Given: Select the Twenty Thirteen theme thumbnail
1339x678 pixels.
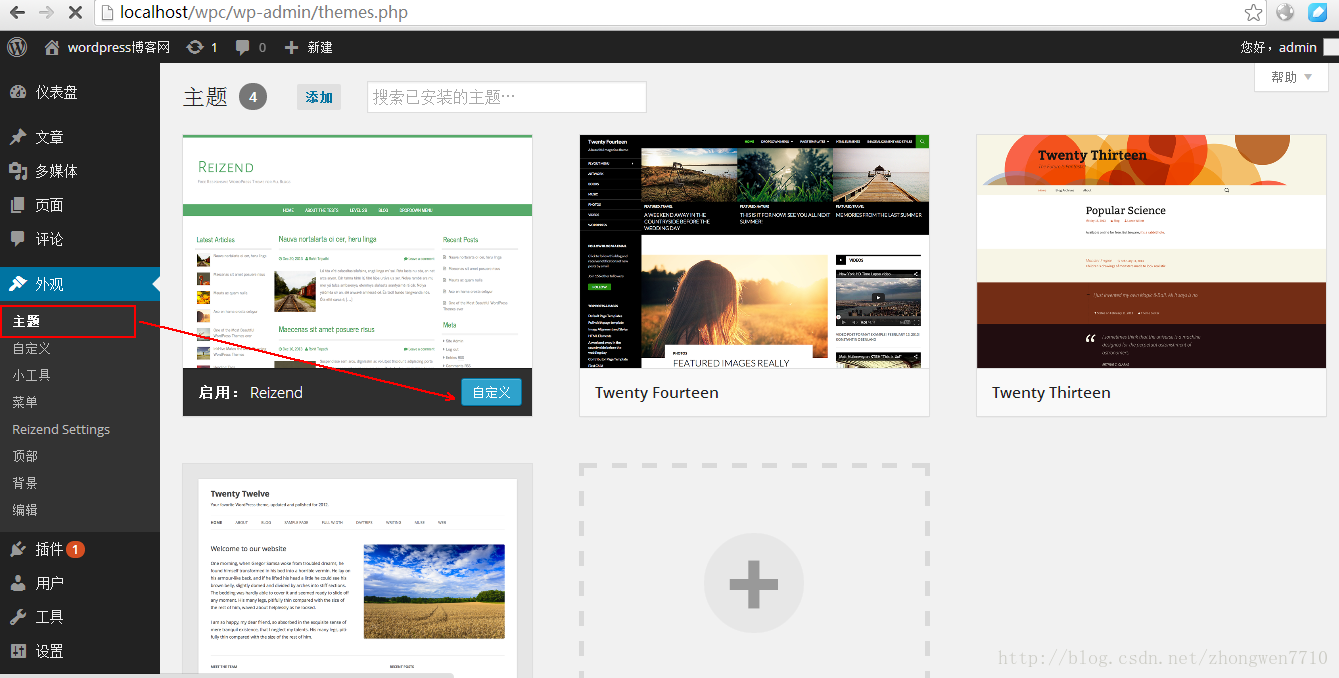Looking at the screenshot, I should (1151, 252).
